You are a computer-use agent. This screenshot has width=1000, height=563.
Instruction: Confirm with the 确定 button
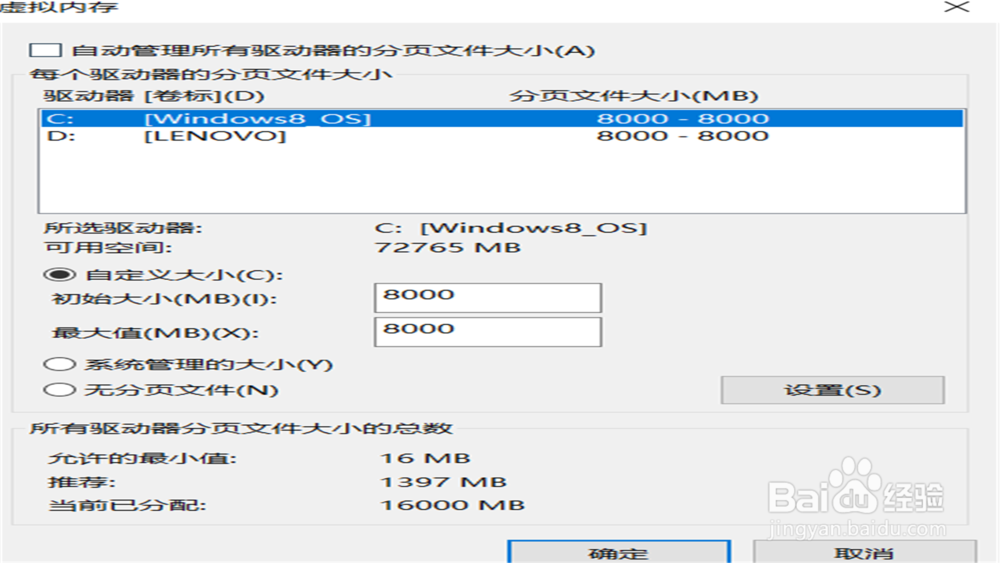(x=619, y=552)
